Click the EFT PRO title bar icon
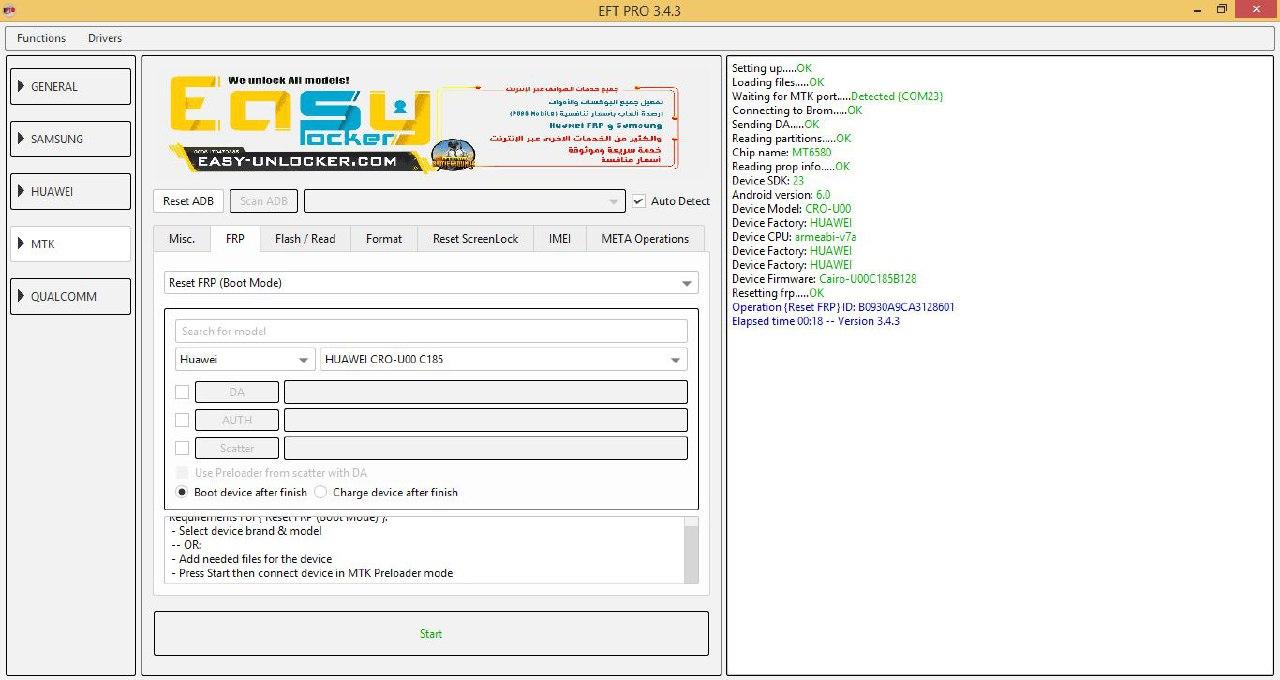 click(x=9, y=10)
